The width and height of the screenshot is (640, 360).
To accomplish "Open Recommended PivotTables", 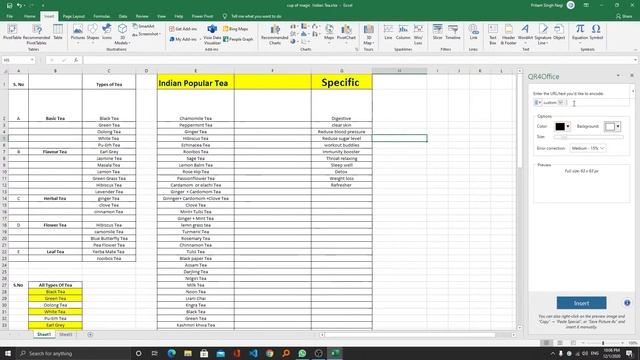I will click(x=37, y=34).
